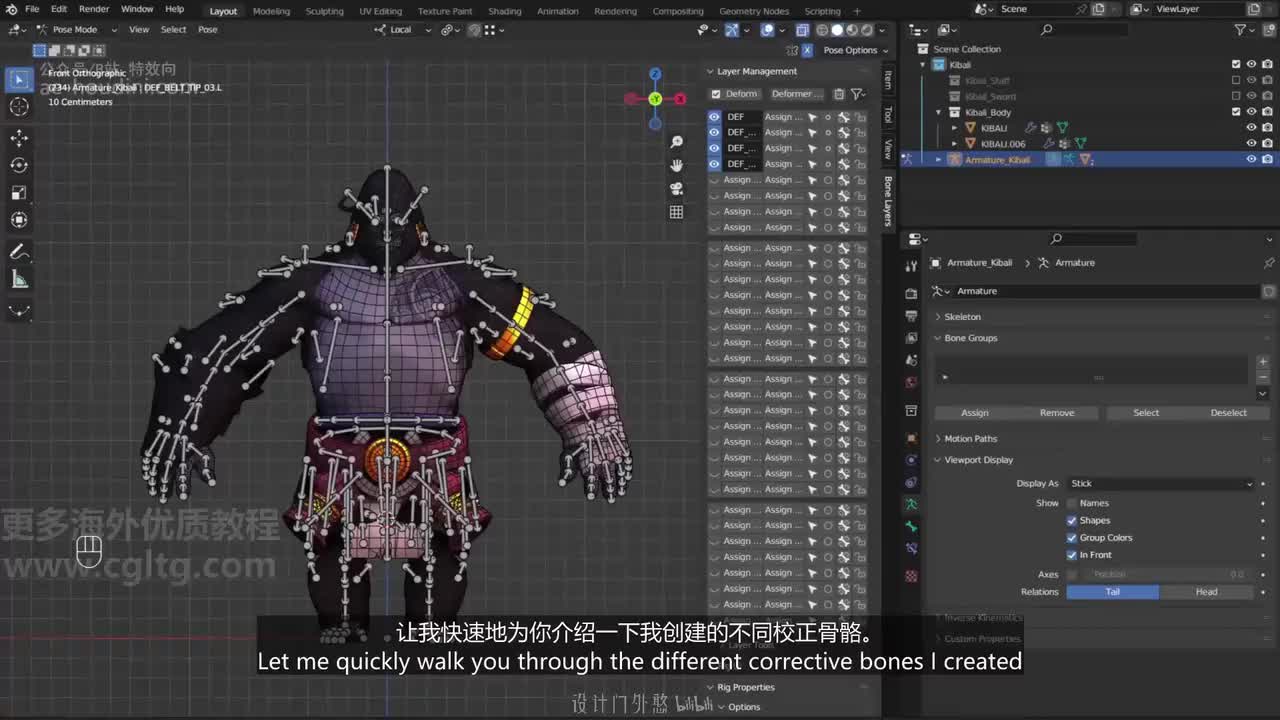This screenshot has height=720, width=1280.
Task: Click the Assign button under Bone Groups
Action: [975, 413]
